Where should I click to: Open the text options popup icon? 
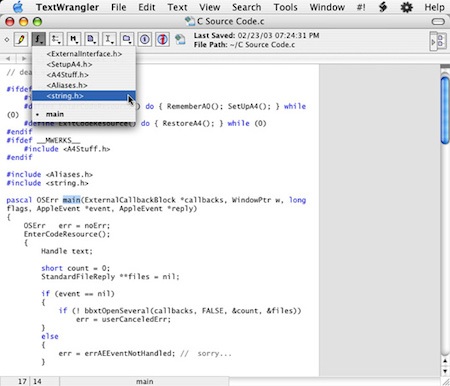[56, 39]
